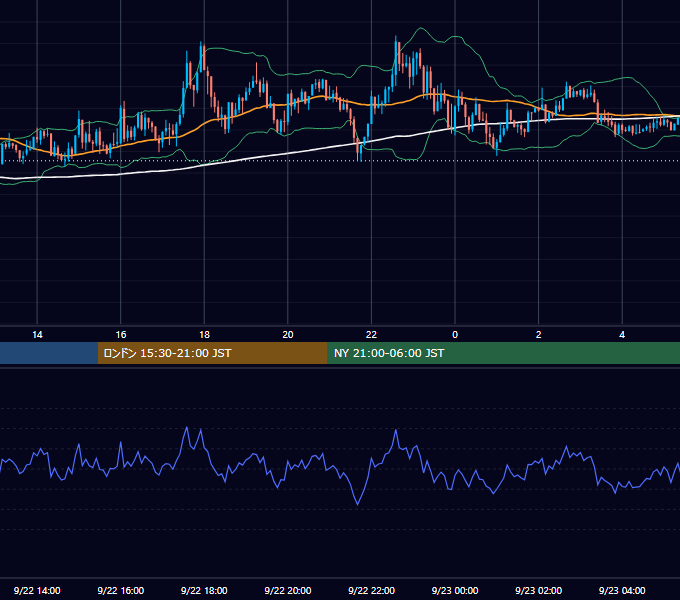Click the blue session bar before London
Screen dimensions: 680x600
pos(49,353)
